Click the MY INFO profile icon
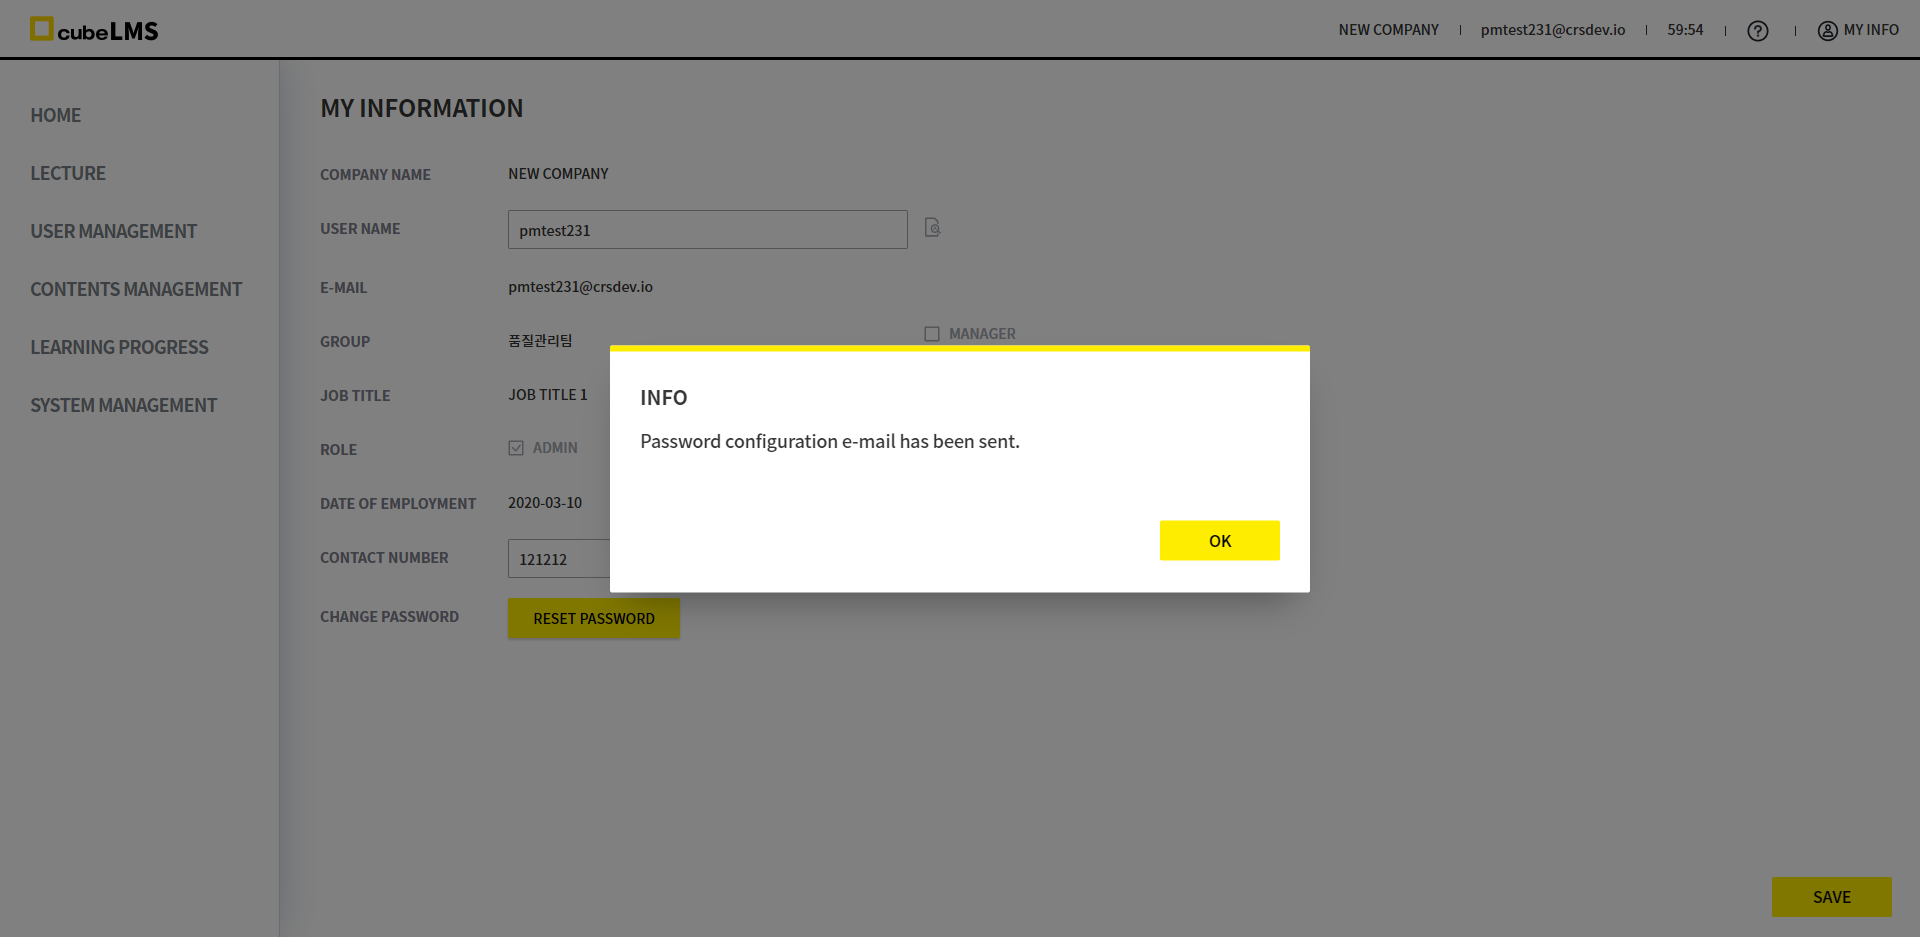1920x937 pixels. pyautogui.click(x=1827, y=31)
